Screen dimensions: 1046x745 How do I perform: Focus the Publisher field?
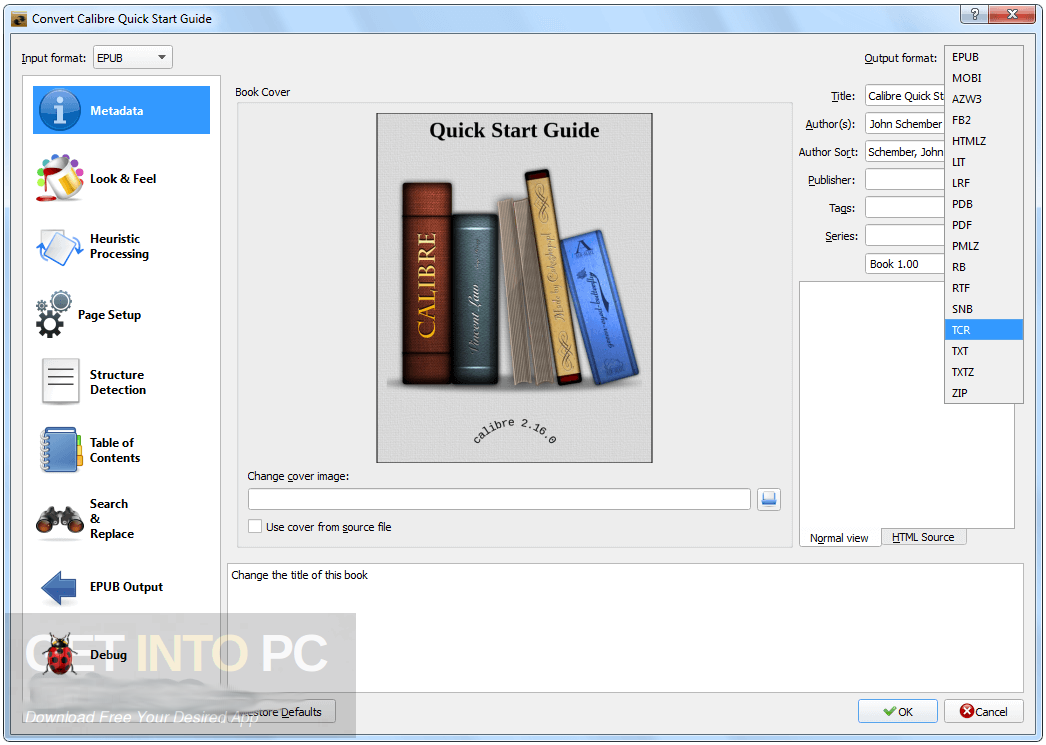coord(905,179)
